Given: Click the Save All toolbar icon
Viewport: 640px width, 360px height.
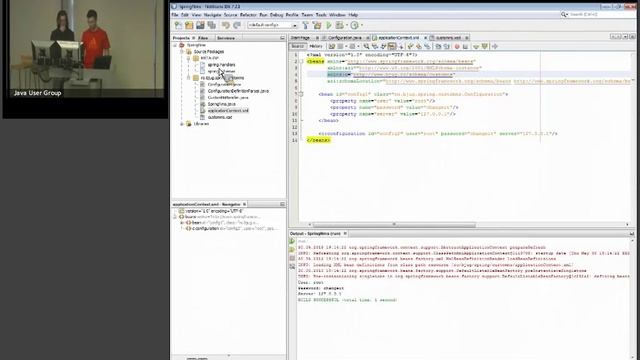Looking at the screenshot, I should [211, 25].
